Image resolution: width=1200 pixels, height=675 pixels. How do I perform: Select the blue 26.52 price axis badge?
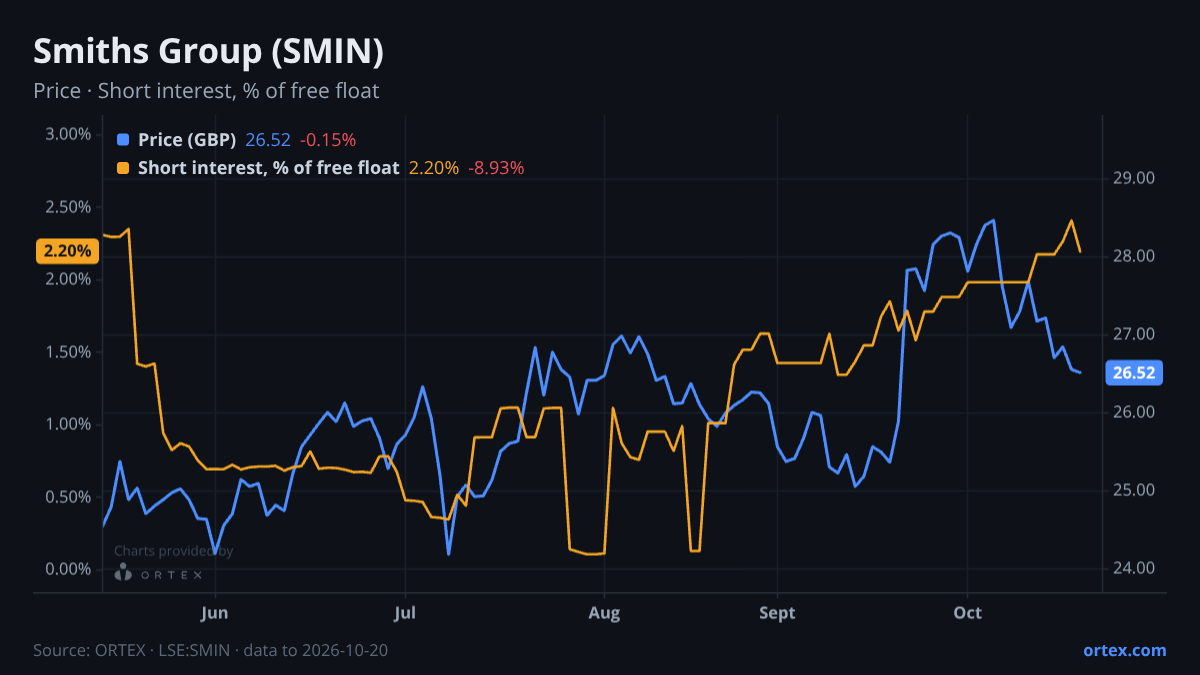tap(1134, 373)
